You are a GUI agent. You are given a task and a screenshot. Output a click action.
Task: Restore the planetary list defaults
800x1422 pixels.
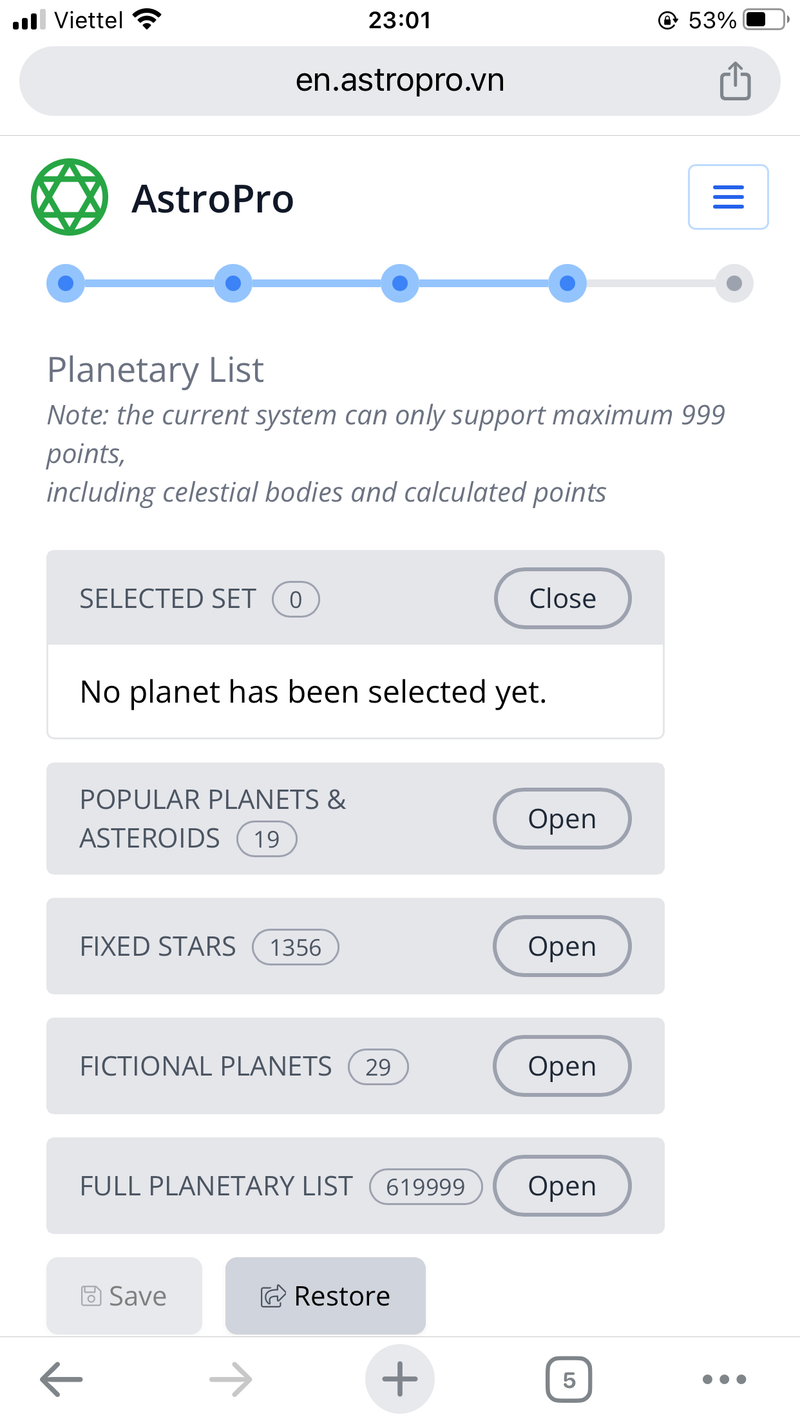pos(325,1295)
